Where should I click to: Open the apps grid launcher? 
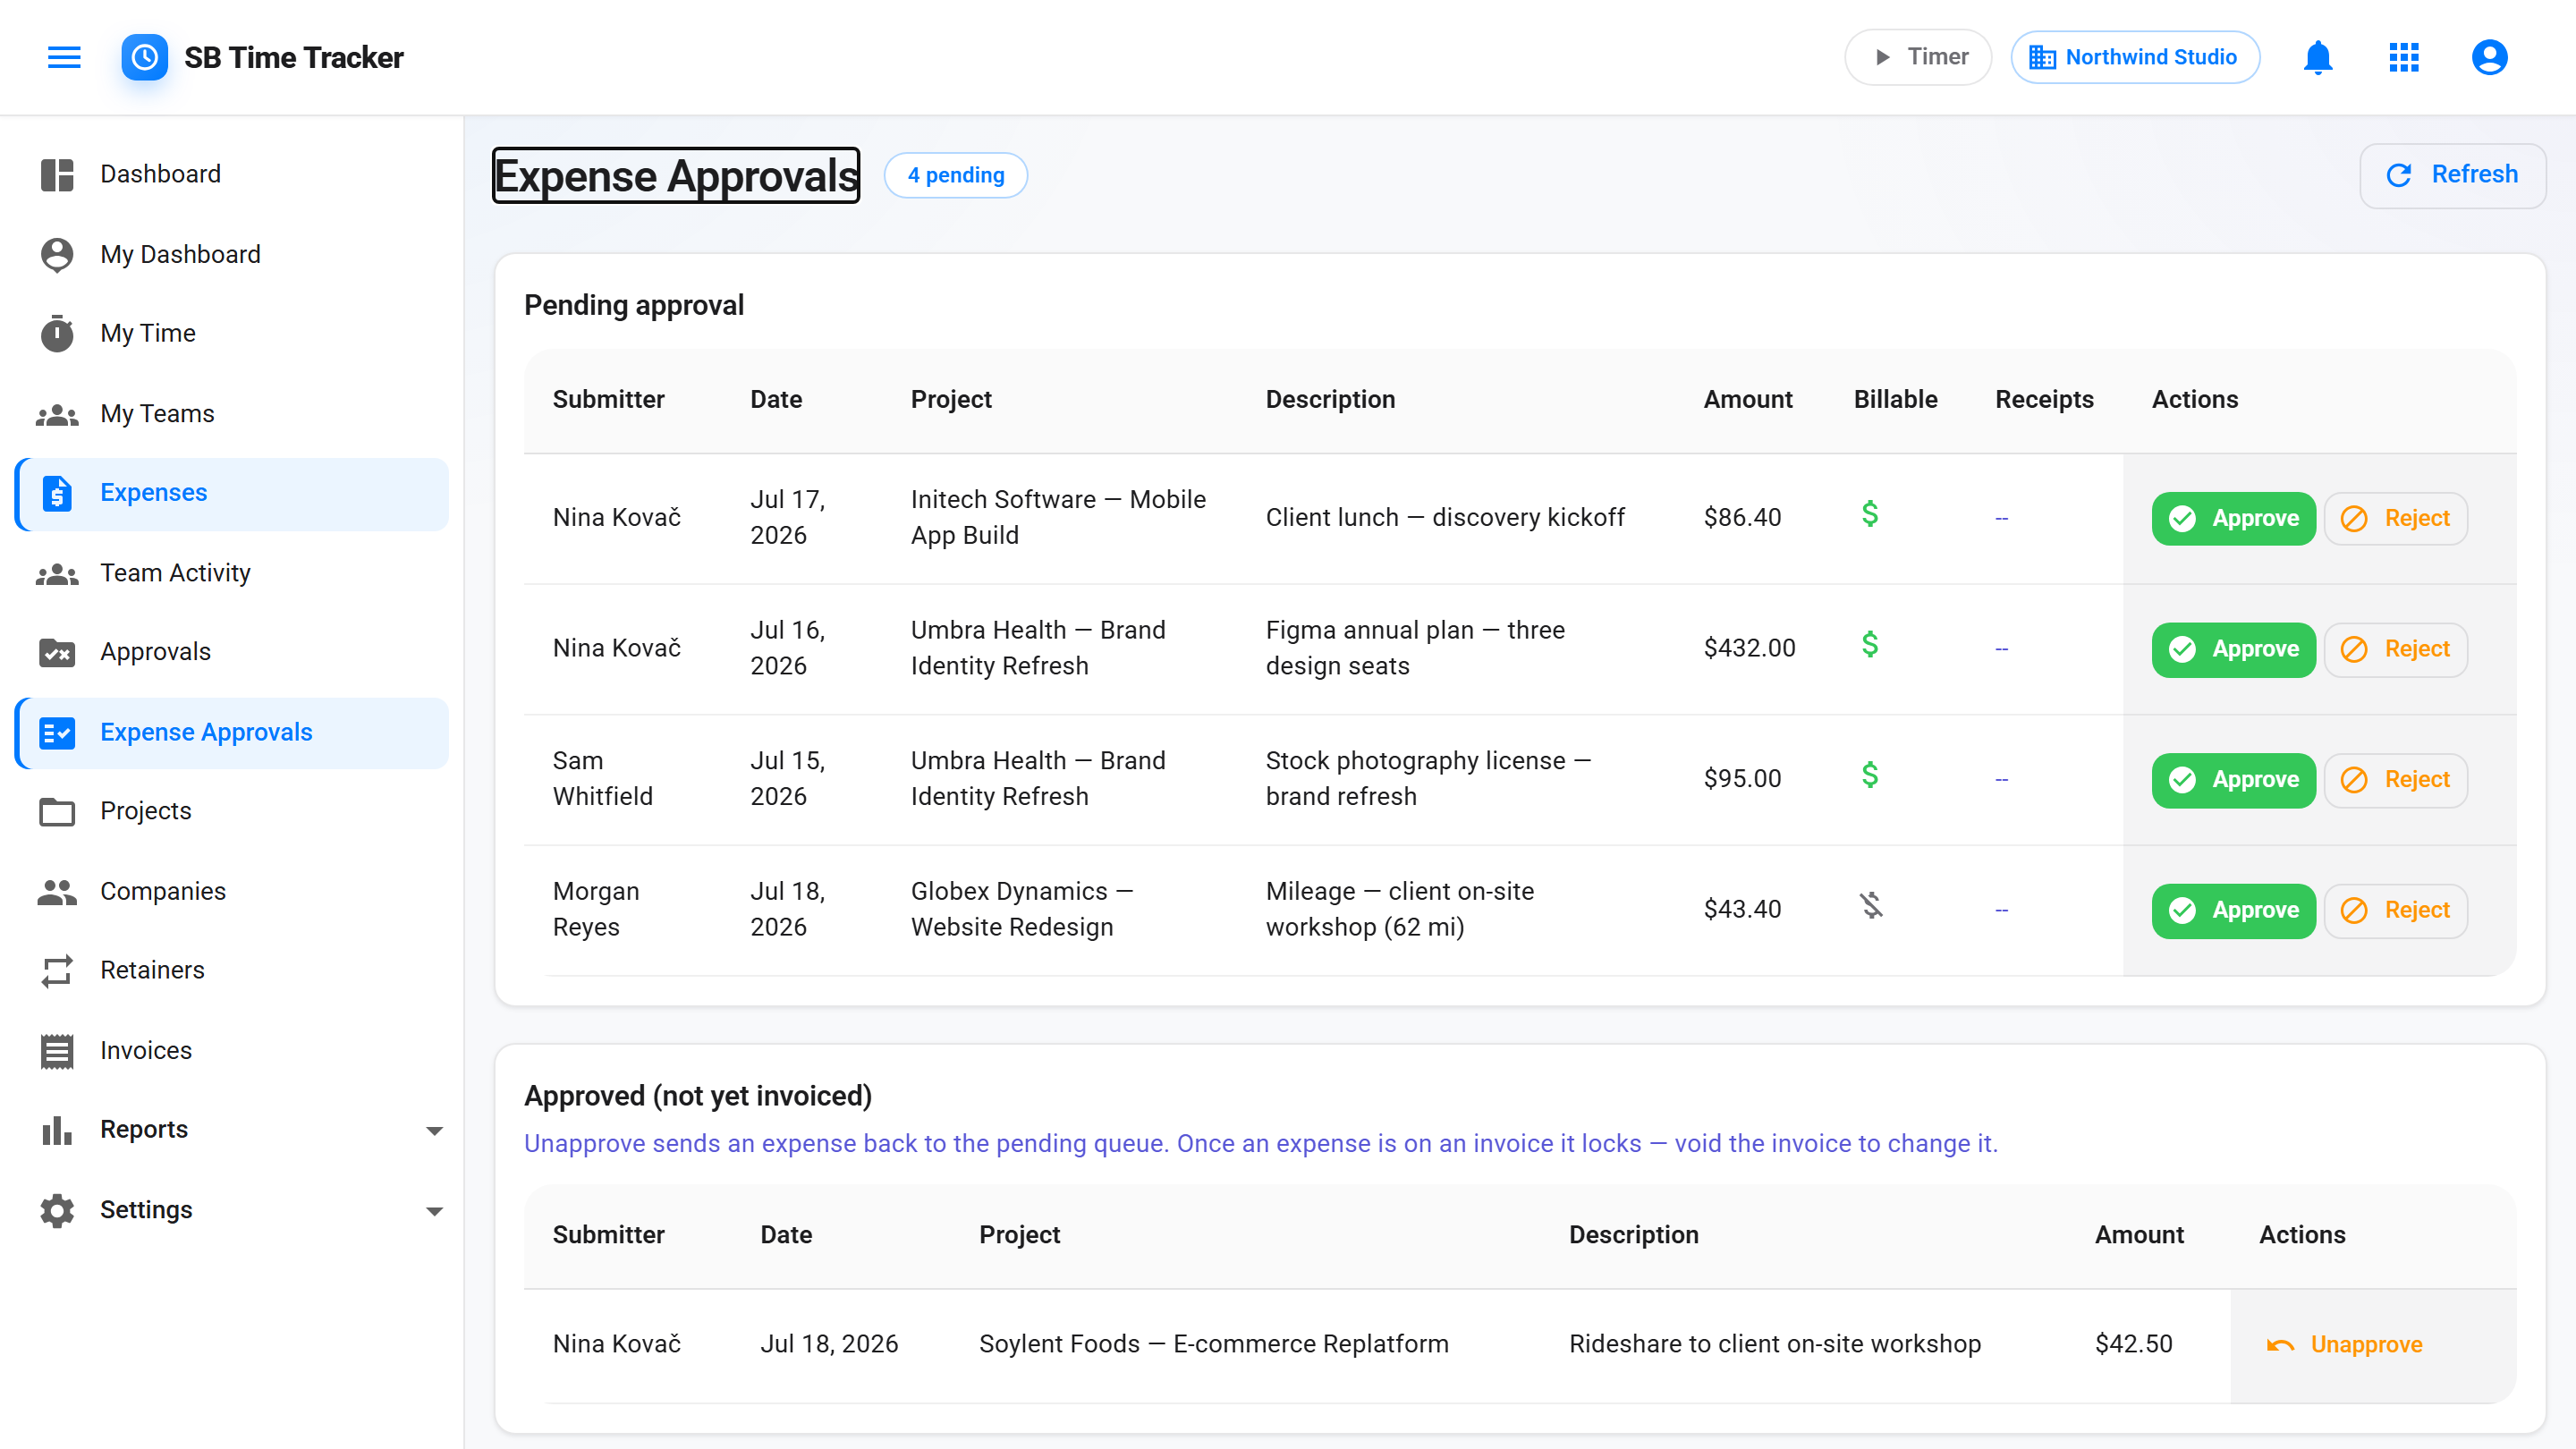[x=2404, y=57]
